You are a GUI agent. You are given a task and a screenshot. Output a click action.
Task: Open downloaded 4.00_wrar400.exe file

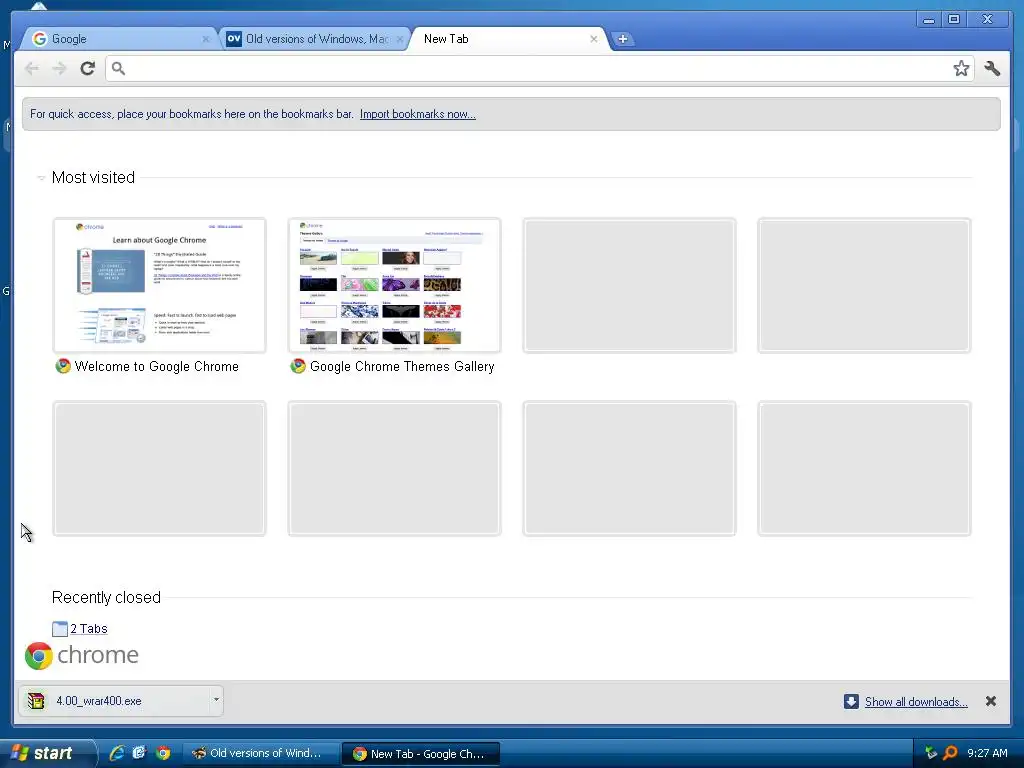pos(114,701)
